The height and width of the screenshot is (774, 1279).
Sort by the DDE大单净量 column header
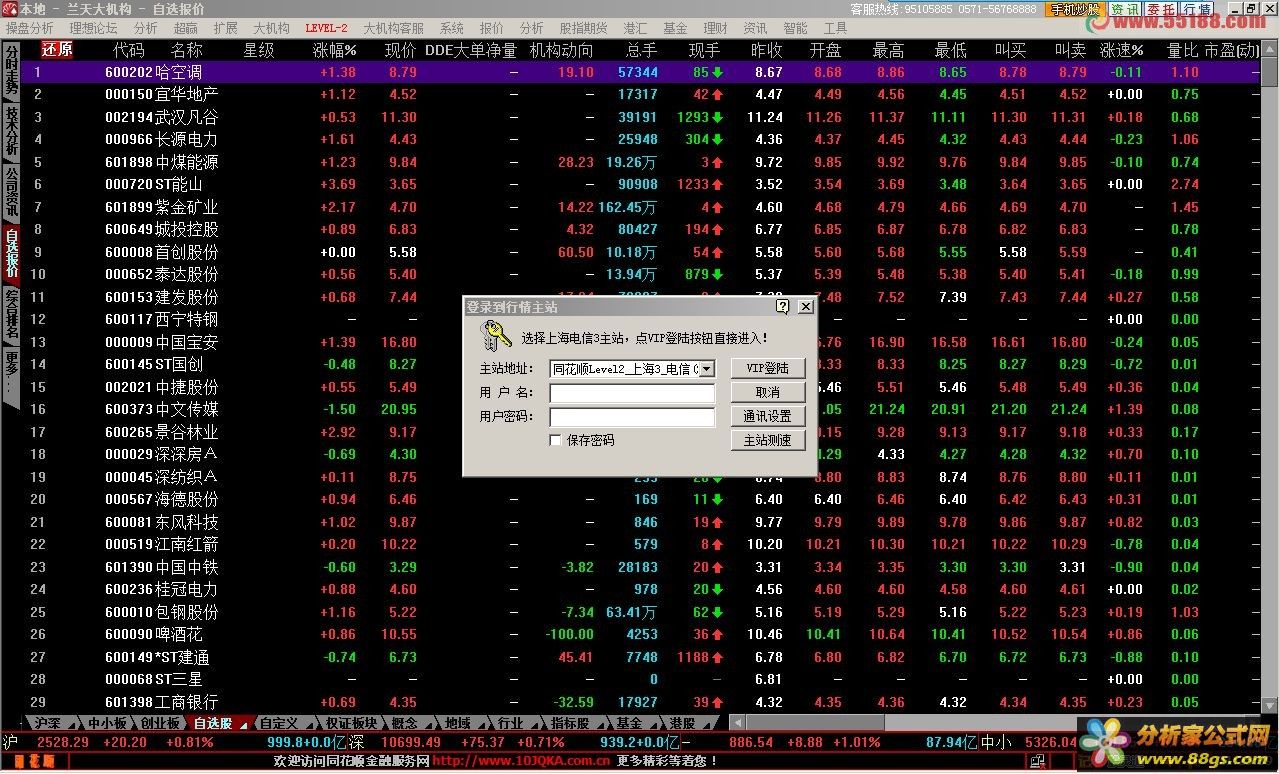tap(471, 50)
